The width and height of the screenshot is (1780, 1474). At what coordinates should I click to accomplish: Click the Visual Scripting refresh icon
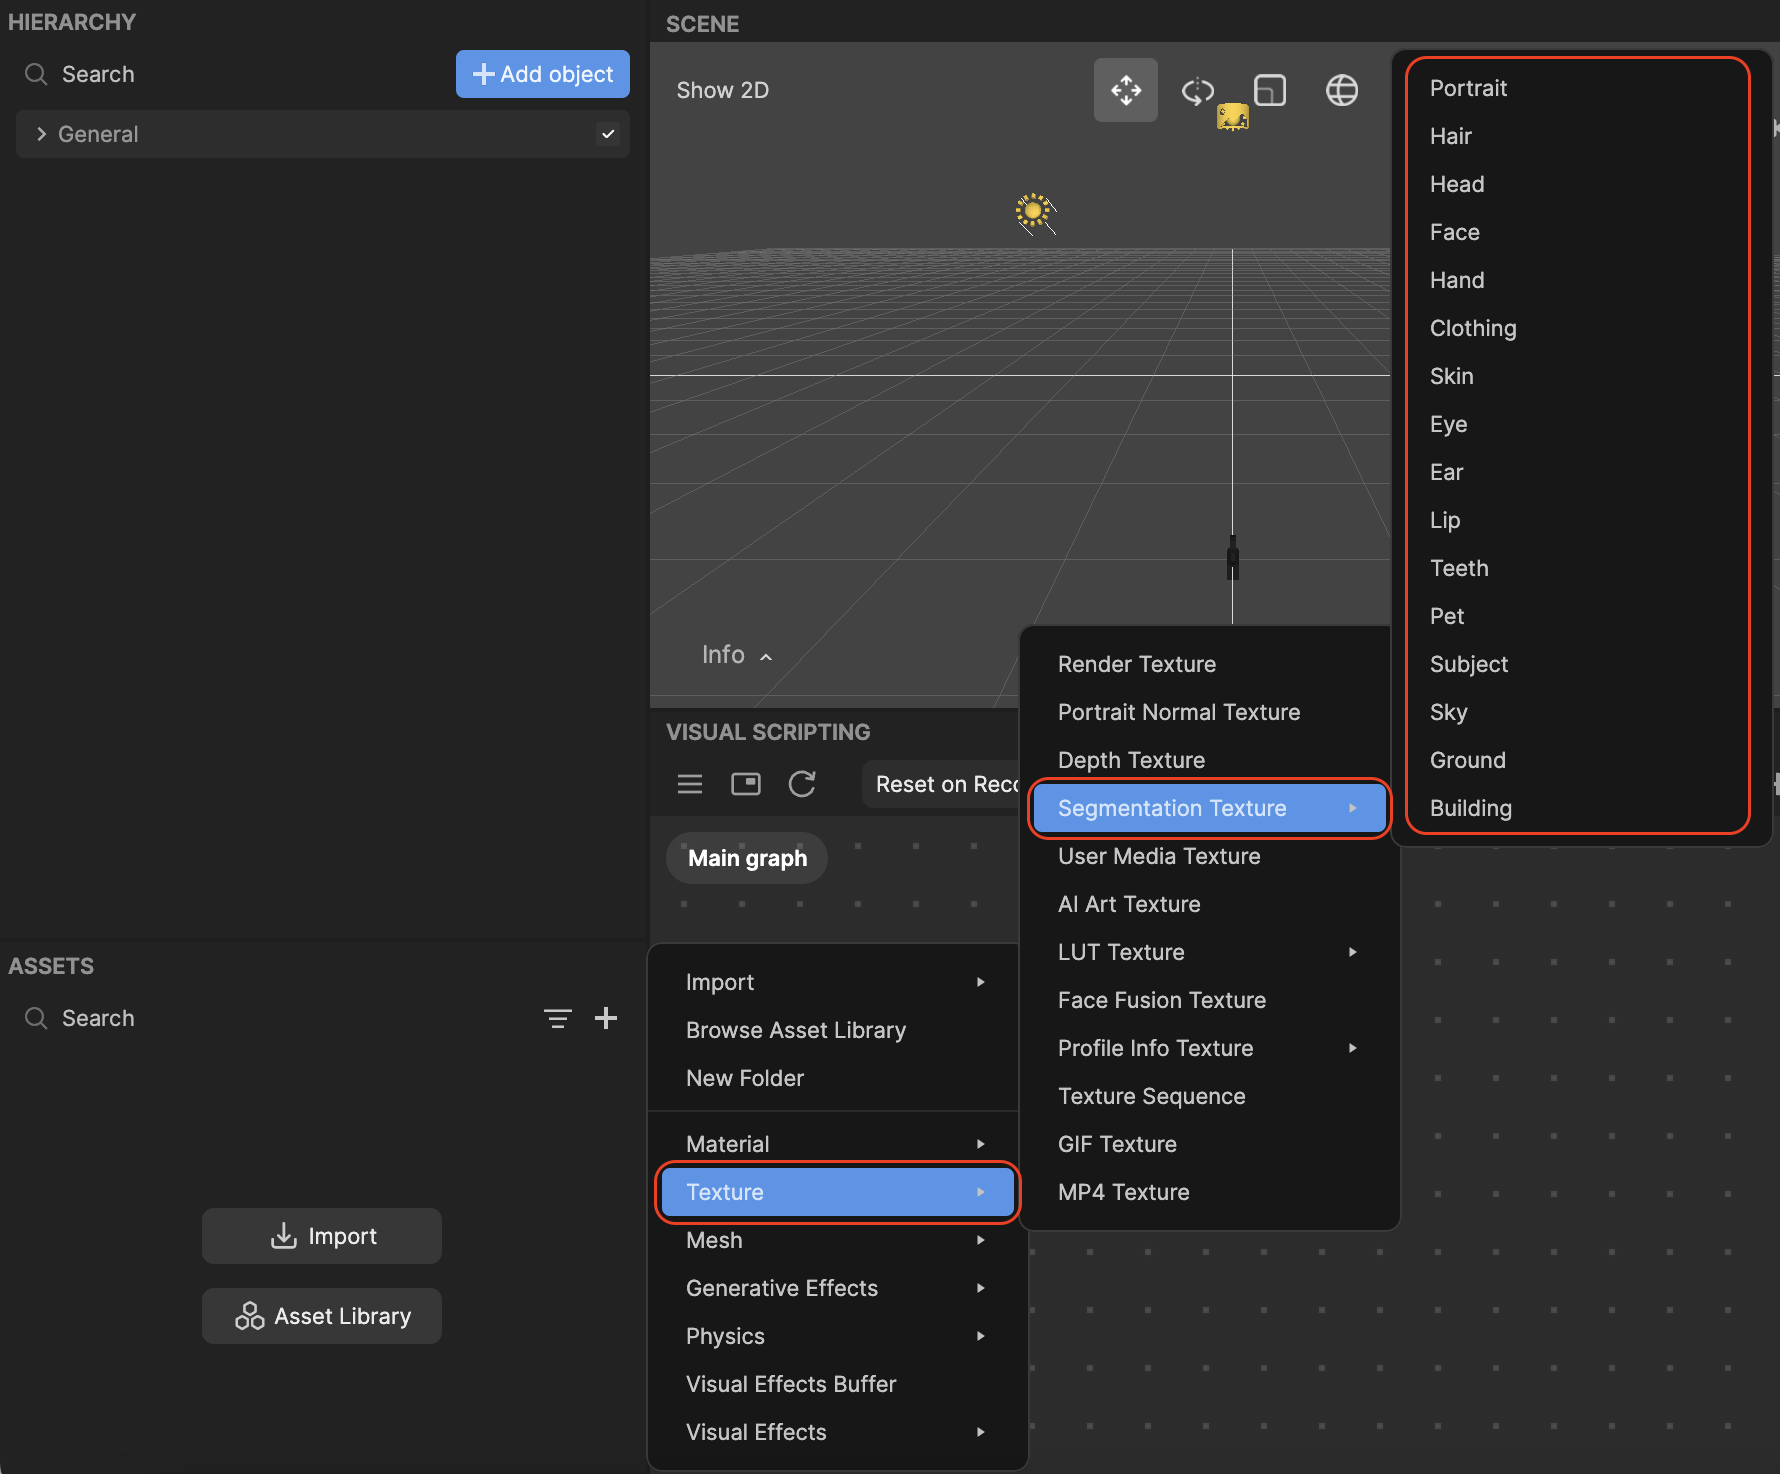tap(802, 784)
